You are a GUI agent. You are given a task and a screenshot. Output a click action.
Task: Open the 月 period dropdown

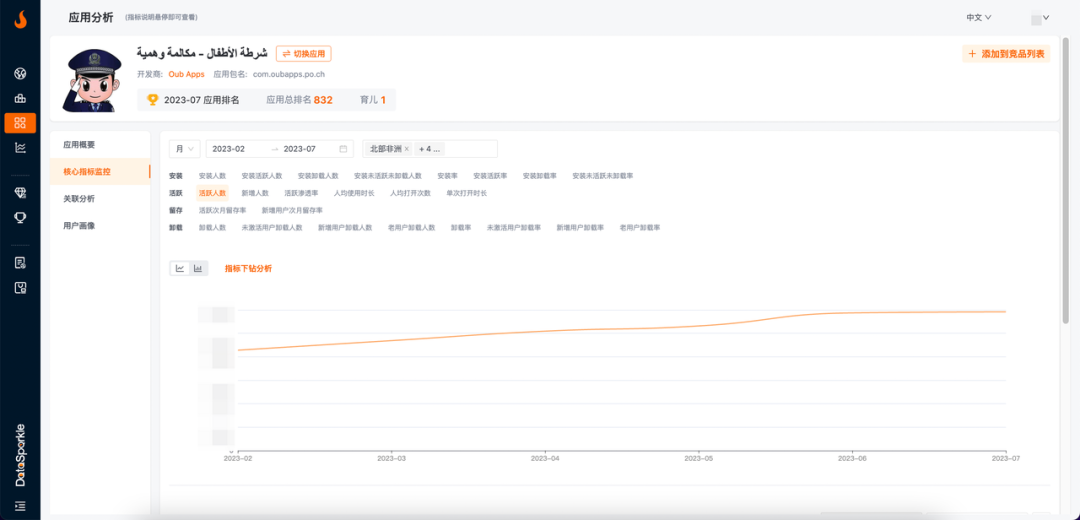click(x=185, y=149)
